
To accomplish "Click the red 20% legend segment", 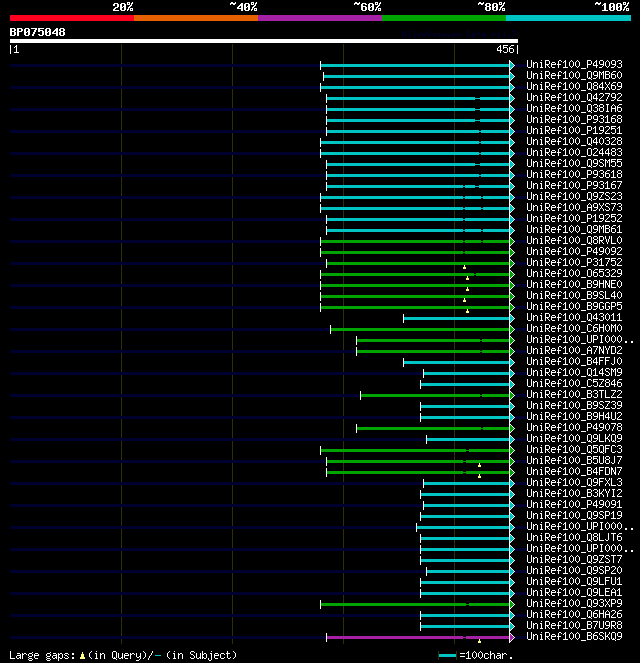I will click(72, 18).
